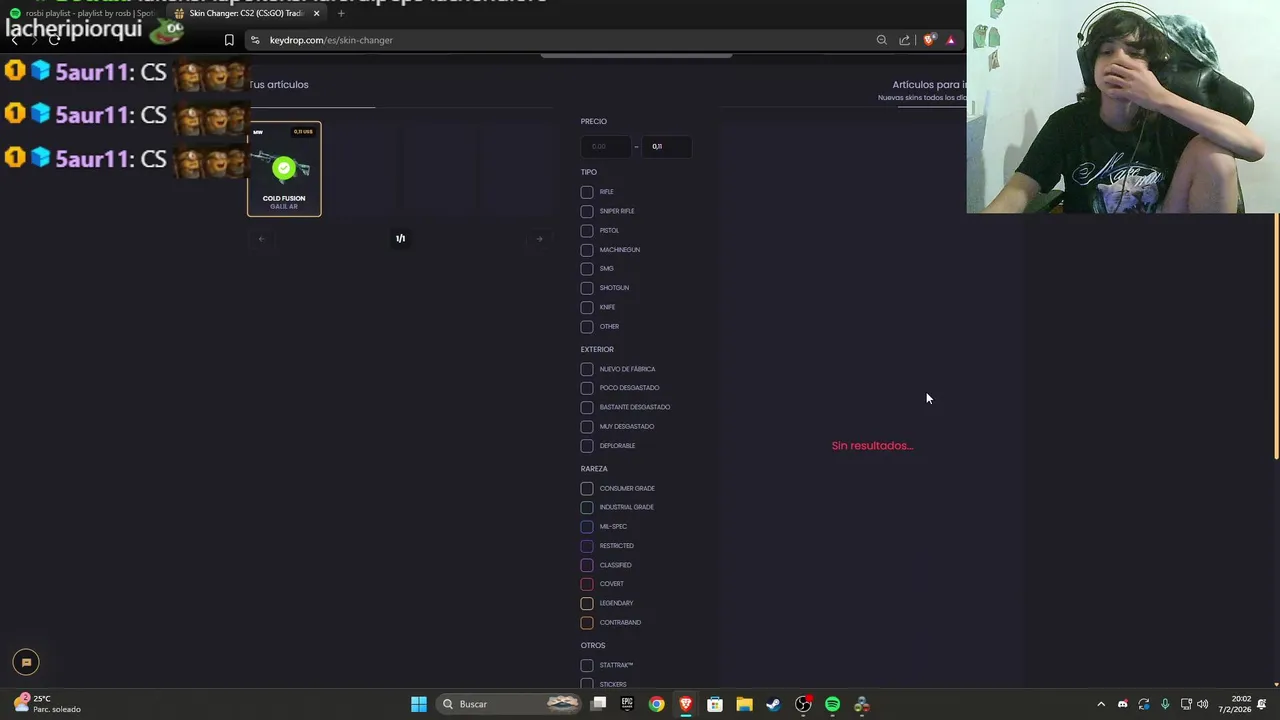Toggle the SMG type checkbox
The height and width of the screenshot is (720, 1280).
click(x=587, y=269)
